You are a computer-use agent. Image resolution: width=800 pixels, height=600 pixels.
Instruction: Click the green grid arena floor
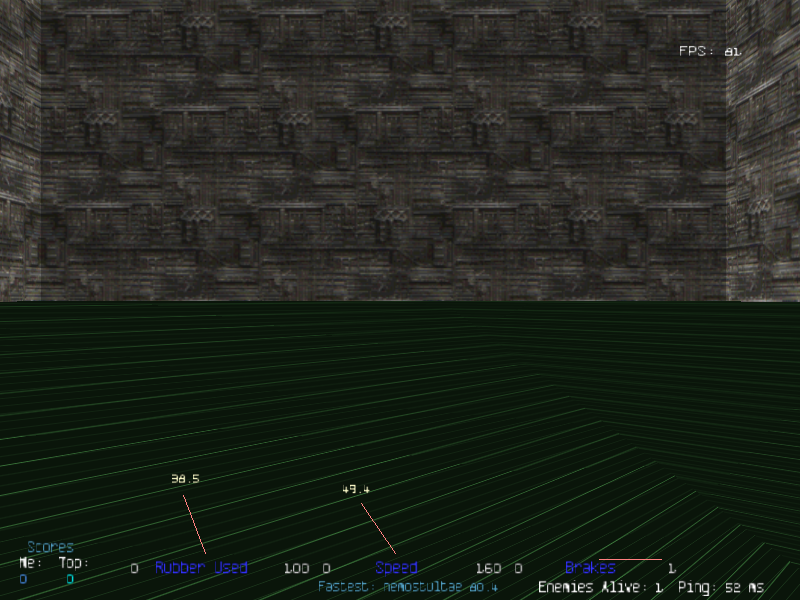pyautogui.click(x=300, y=400)
